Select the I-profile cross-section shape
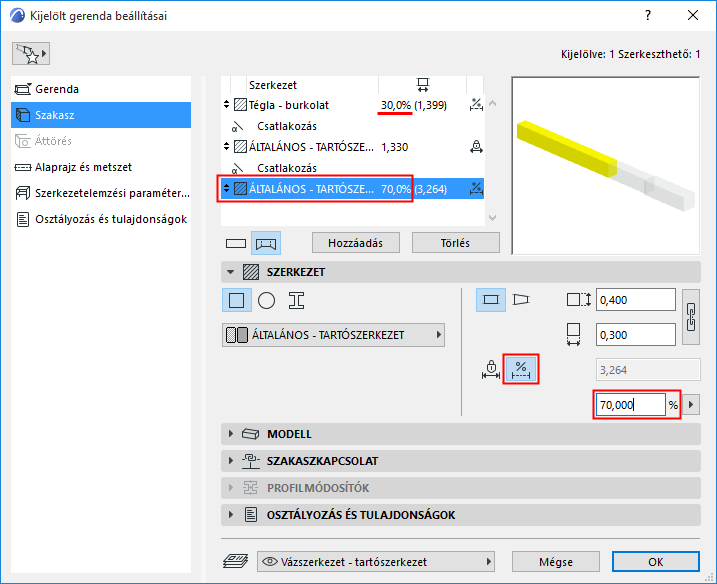This screenshot has width=717, height=584. click(296, 300)
